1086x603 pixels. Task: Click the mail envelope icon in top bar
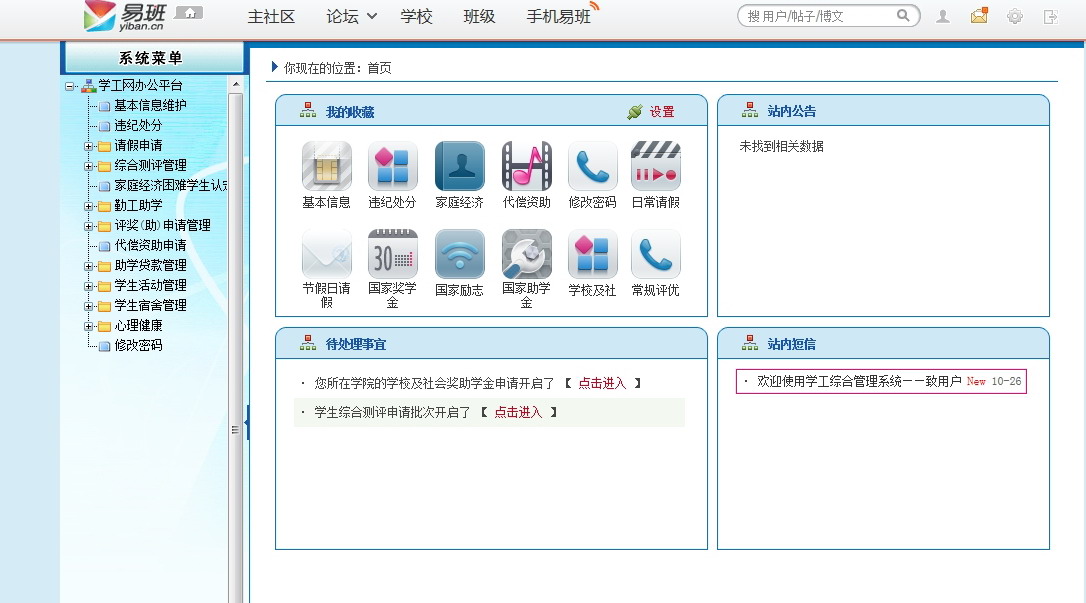click(x=979, y=16)
